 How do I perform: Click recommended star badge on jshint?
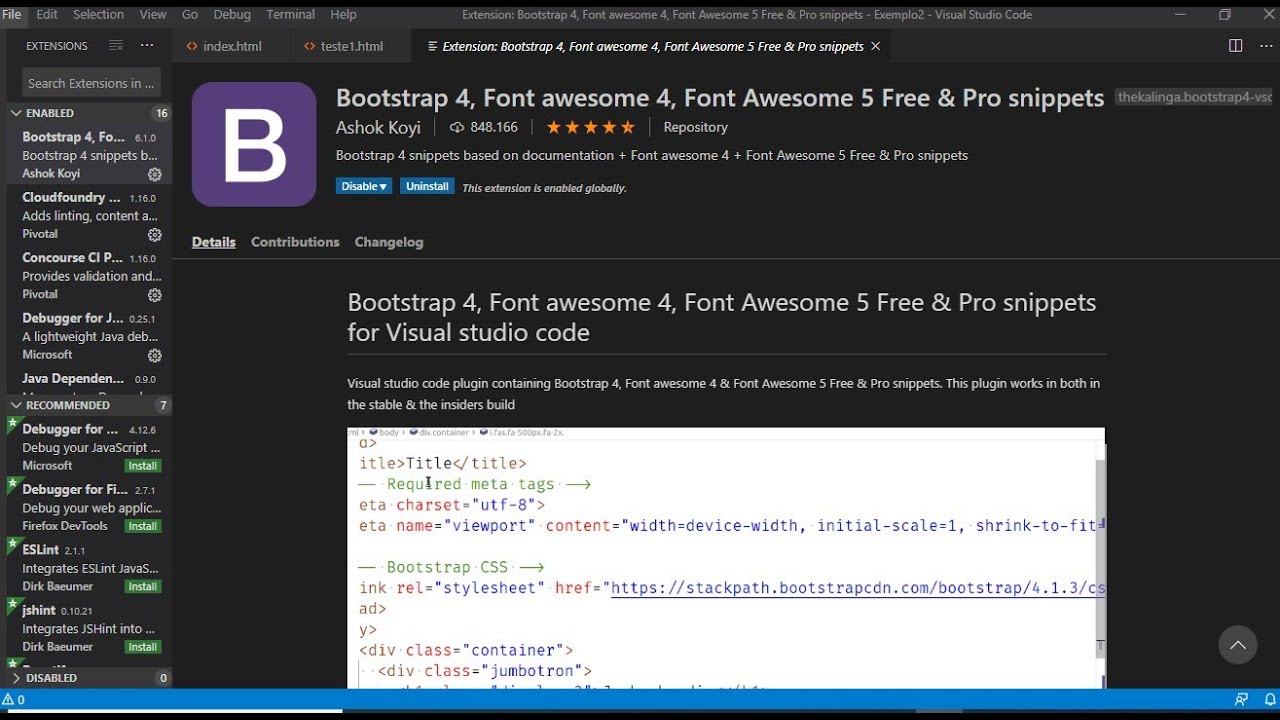click(x=13, y=604)
